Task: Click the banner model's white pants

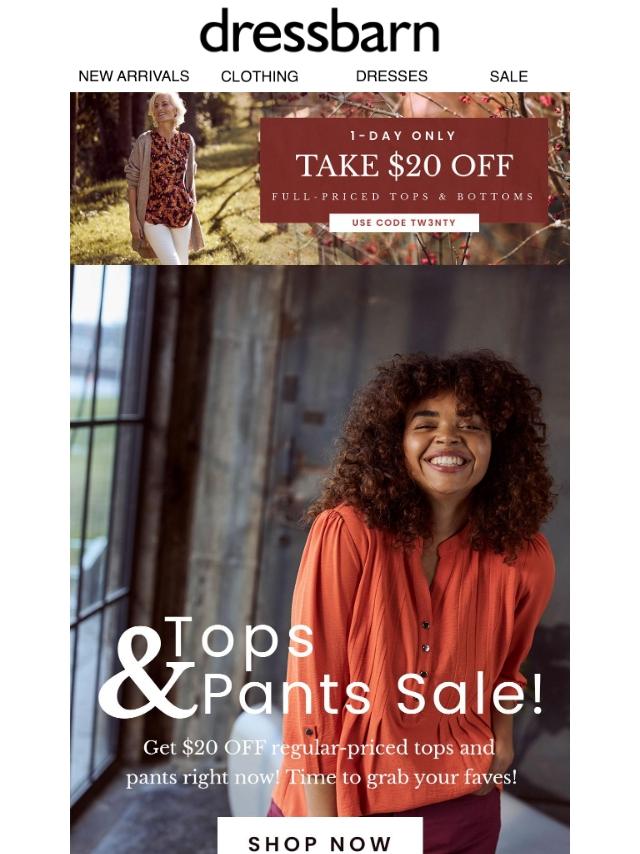Action: coord(167,242)
